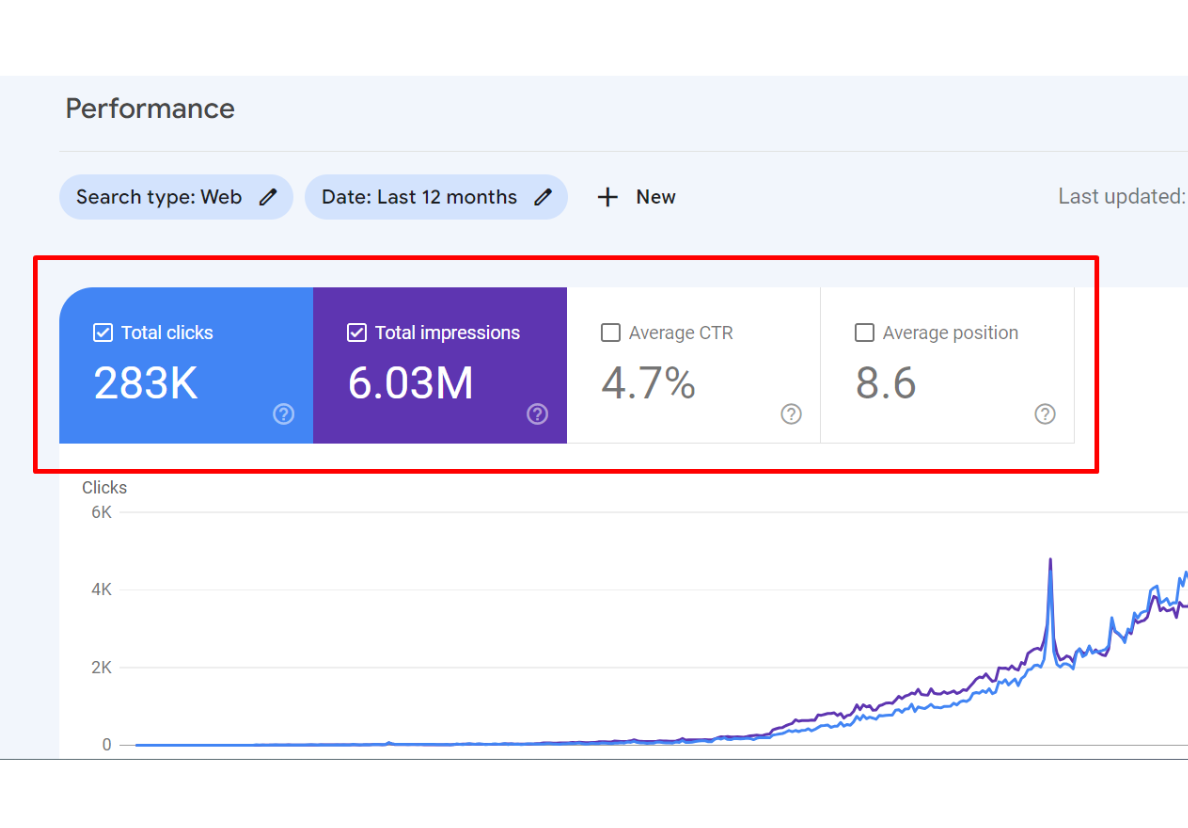Click the tallest spike peak on chart
This screenshot has height=828, width=1188.
click(1050, 561)
